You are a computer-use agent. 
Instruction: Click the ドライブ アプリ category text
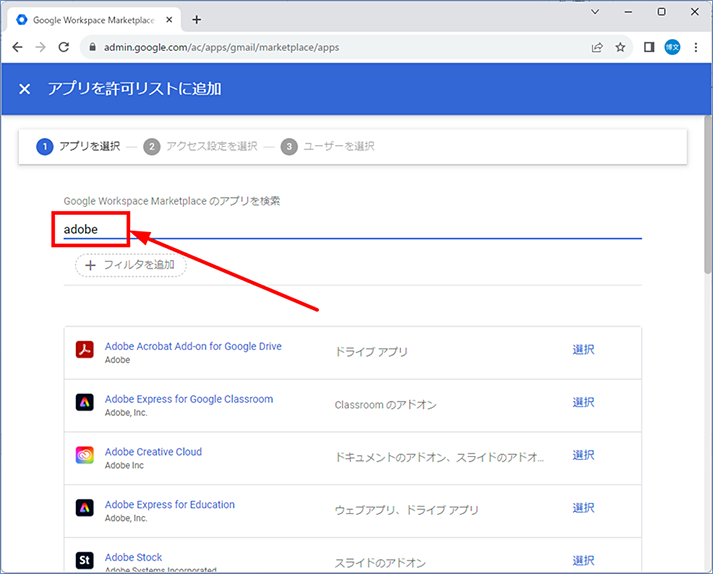tap(371, 351)
